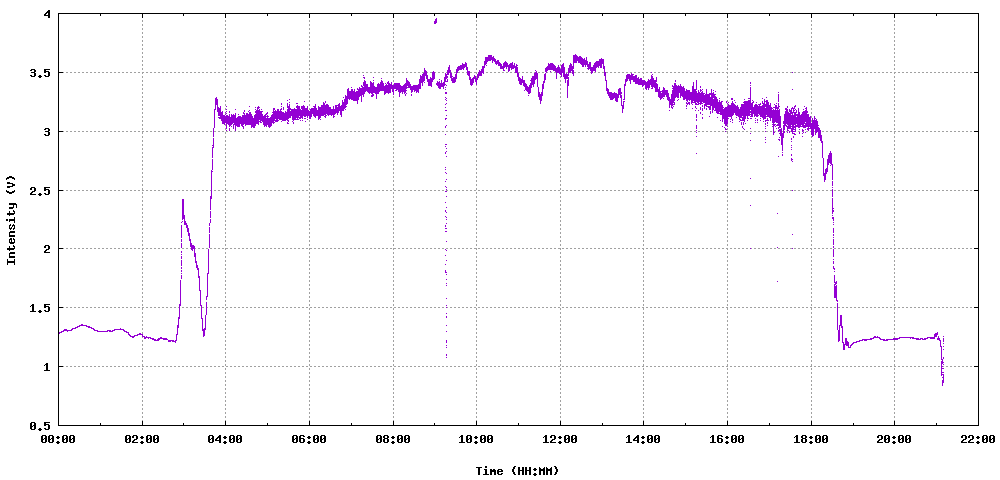Screen dimensions: 1000x480
Task: Click the 3 intensity axis label
Action: tap(48, 132)
